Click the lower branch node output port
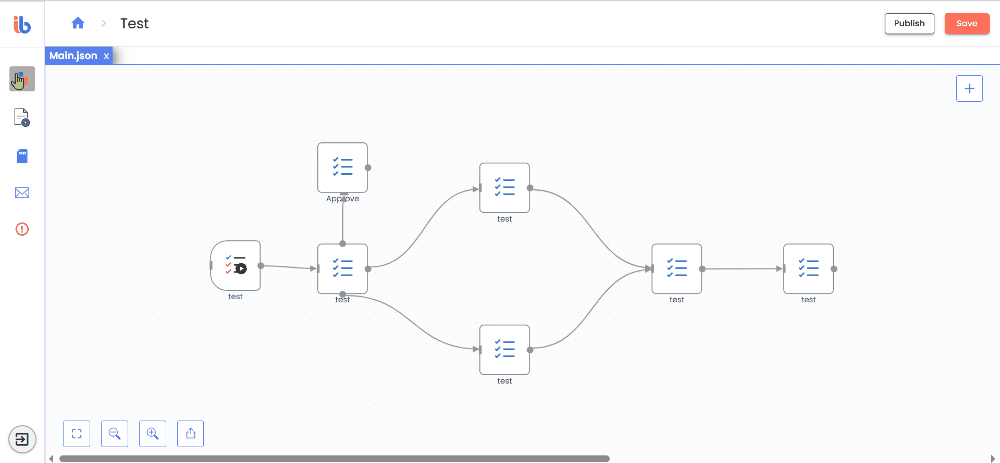Viewport: 1000px width, 463px height. tap(530, 349)
